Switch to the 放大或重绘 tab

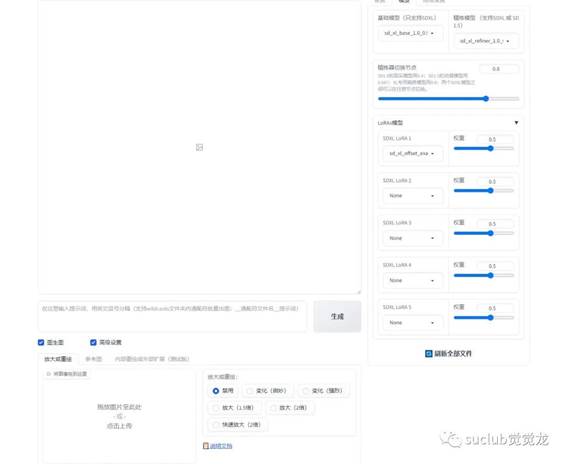tap(58, 359)
